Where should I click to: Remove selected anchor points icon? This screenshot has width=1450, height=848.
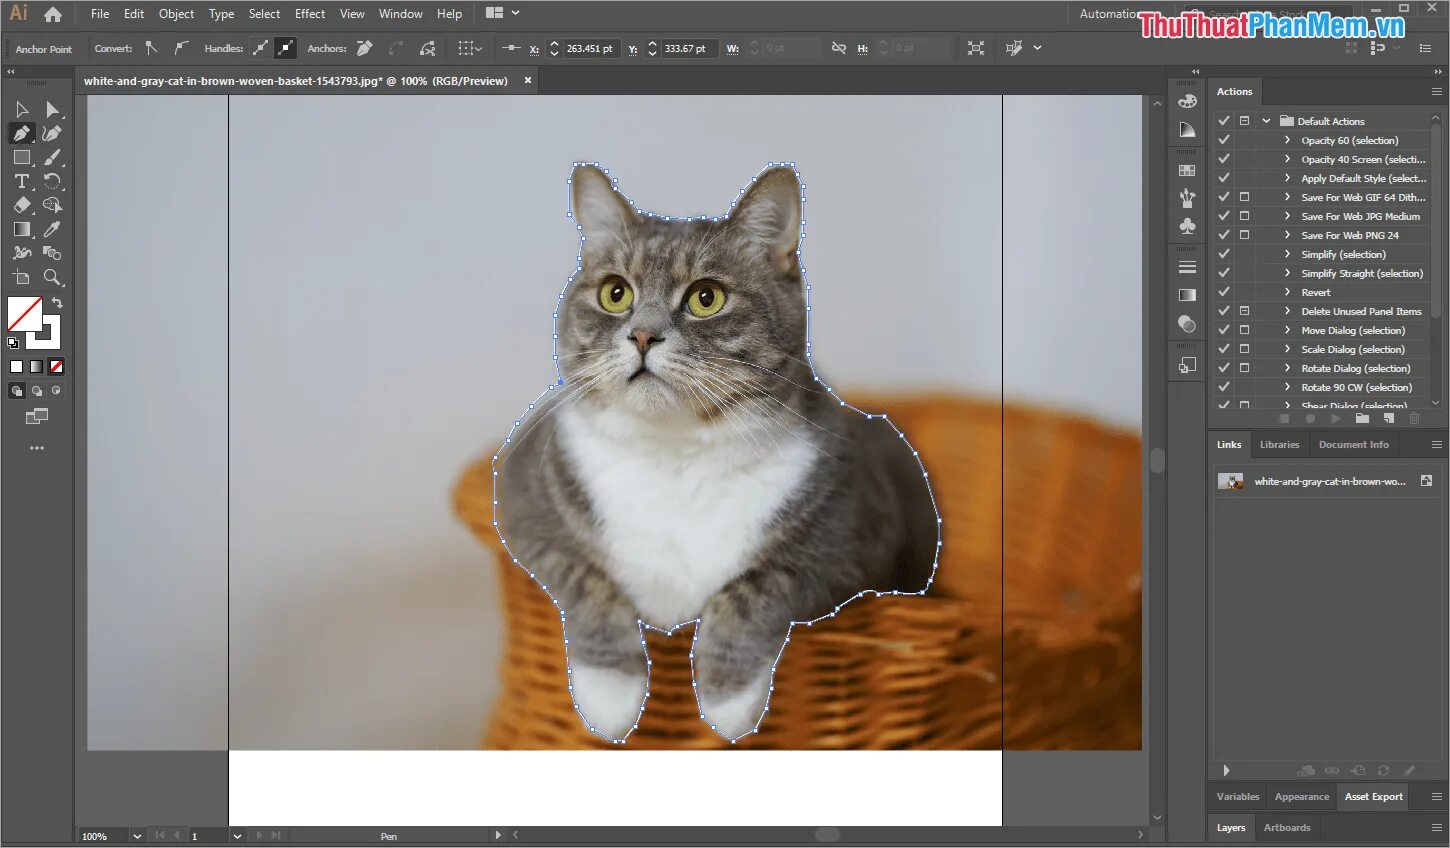click(365, 48)
